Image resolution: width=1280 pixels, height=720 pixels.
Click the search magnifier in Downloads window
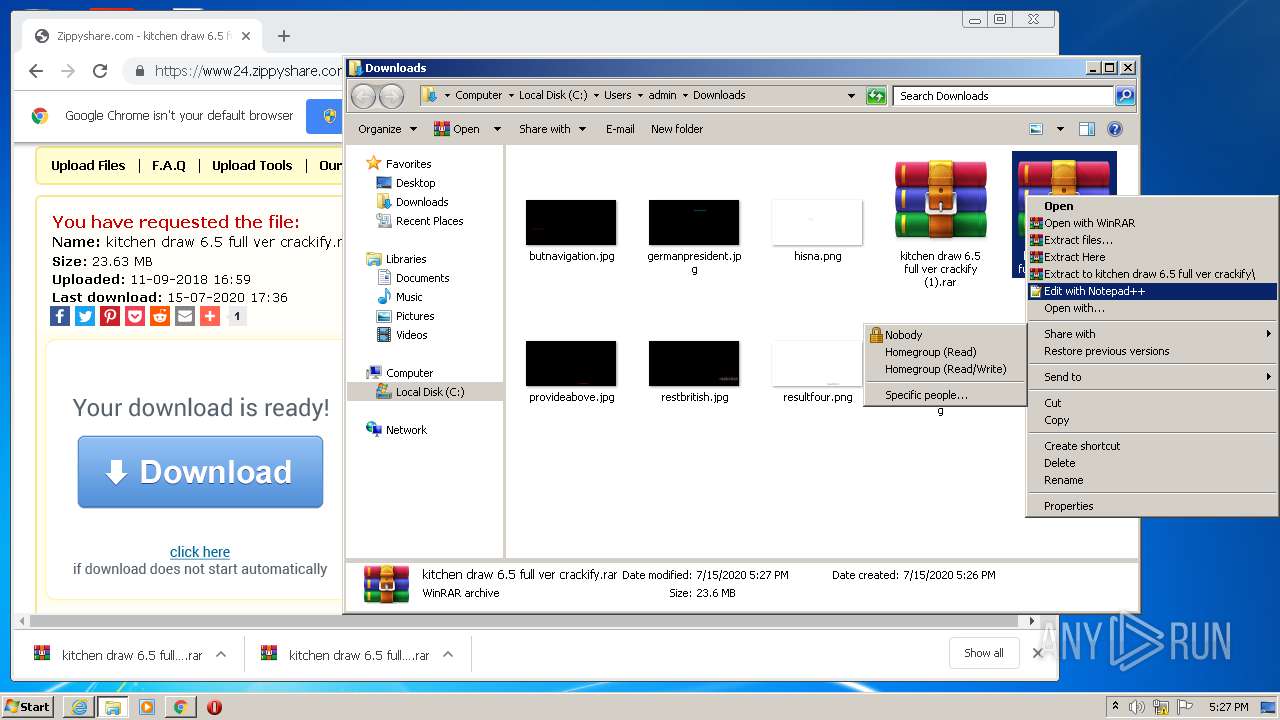tap(1124, 96)
